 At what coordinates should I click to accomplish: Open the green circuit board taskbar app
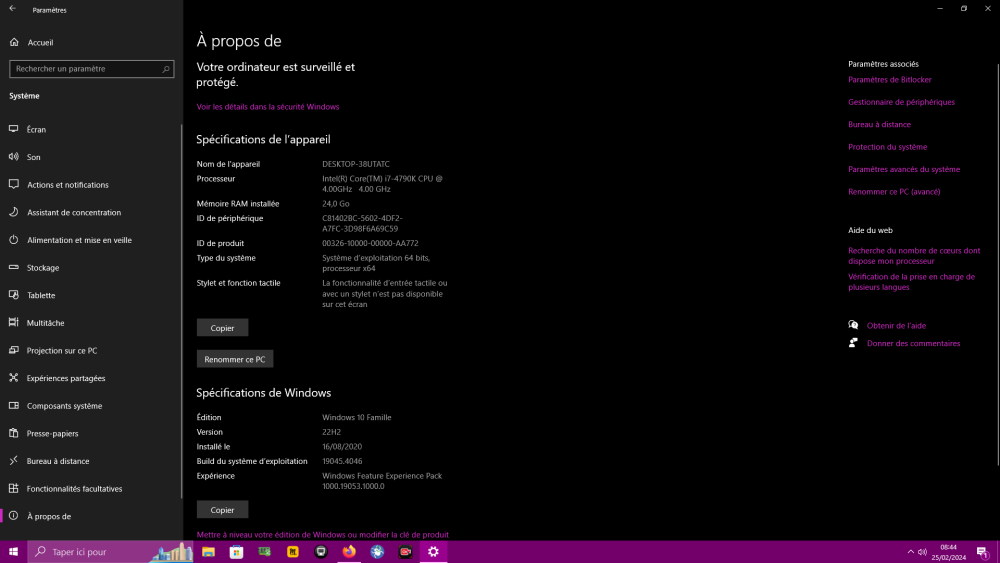[265, 552]
